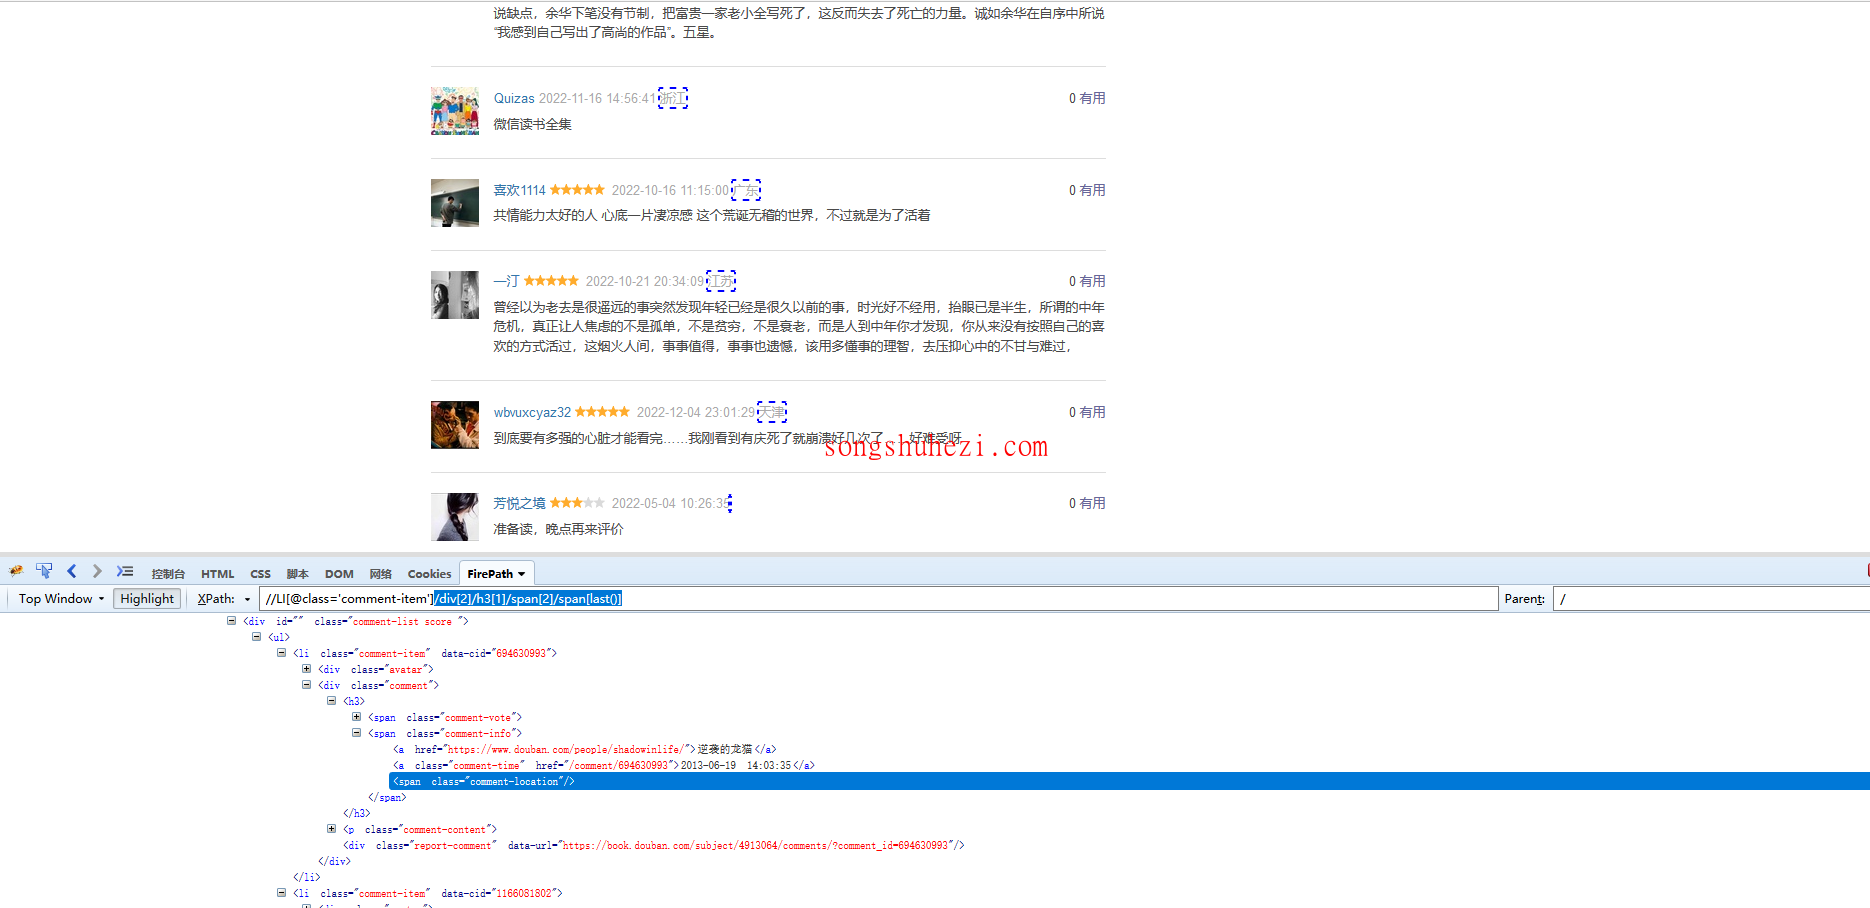Open the Top Window dropdown
The width and height of the screenshot is (1870, 908).
click(61, 599)
